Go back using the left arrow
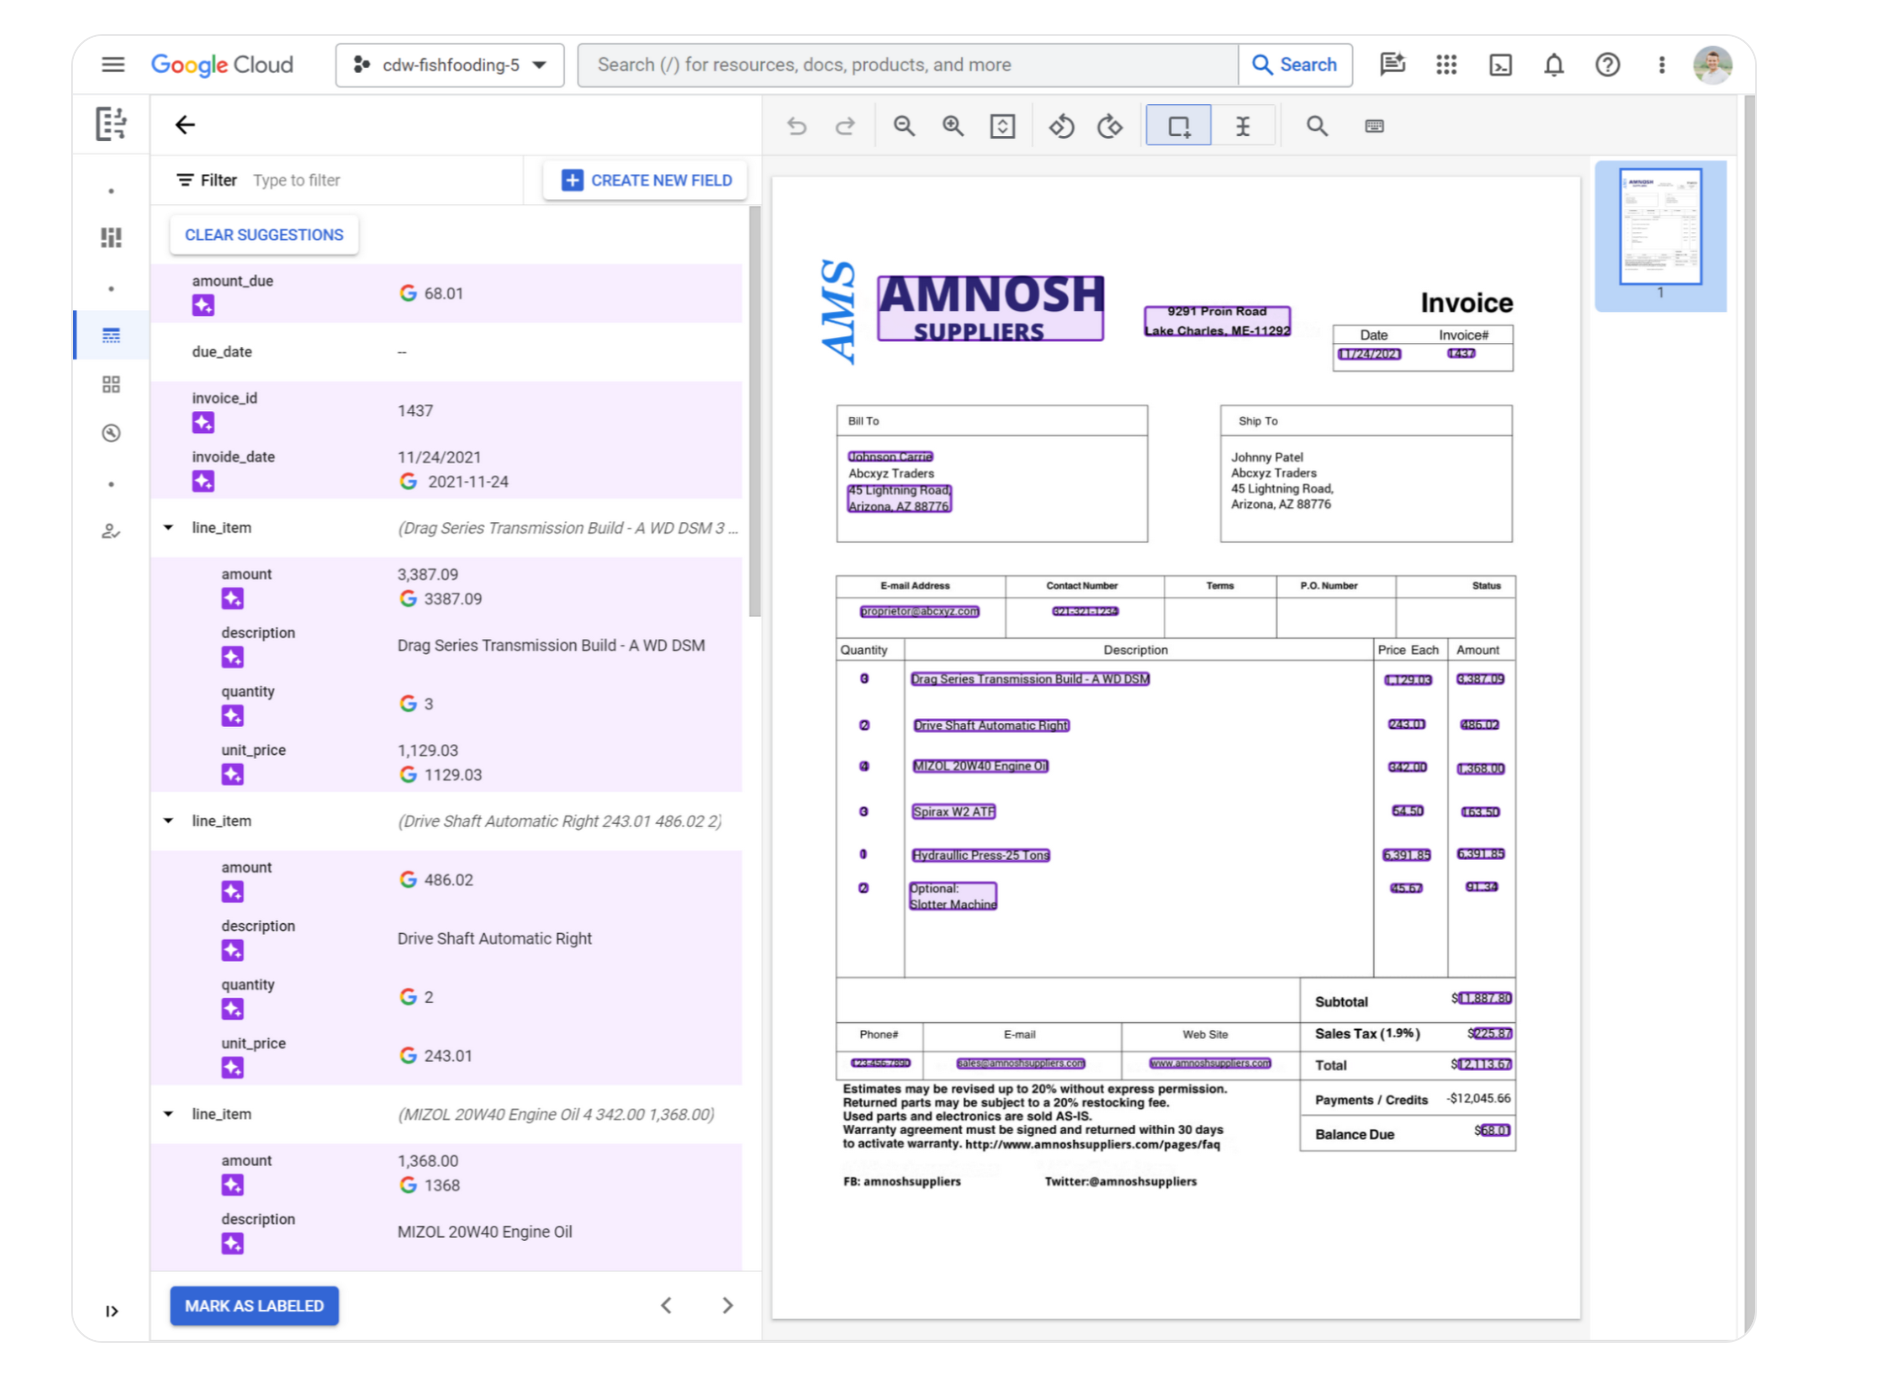The width and height of the screenshot is (1884, 1382). coord(185,125)
